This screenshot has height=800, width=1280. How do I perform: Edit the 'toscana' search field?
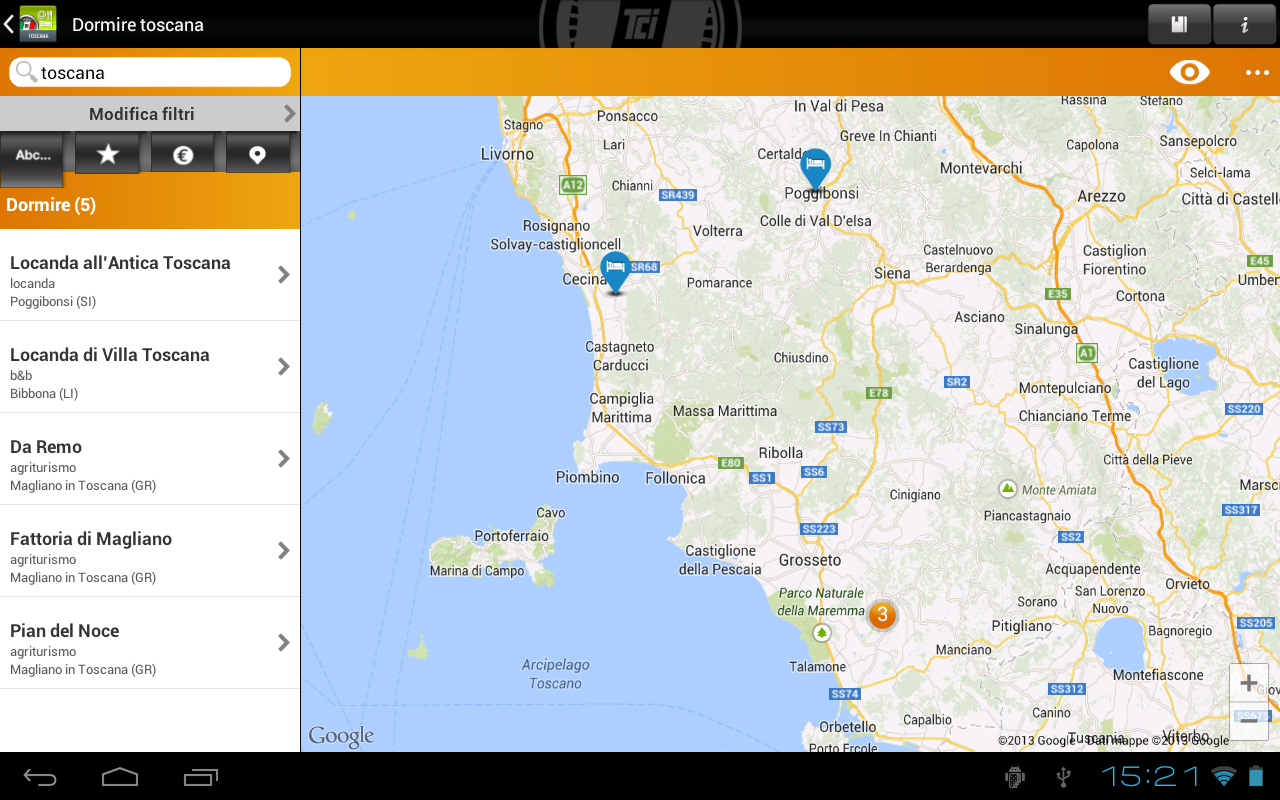coord(150,72)
